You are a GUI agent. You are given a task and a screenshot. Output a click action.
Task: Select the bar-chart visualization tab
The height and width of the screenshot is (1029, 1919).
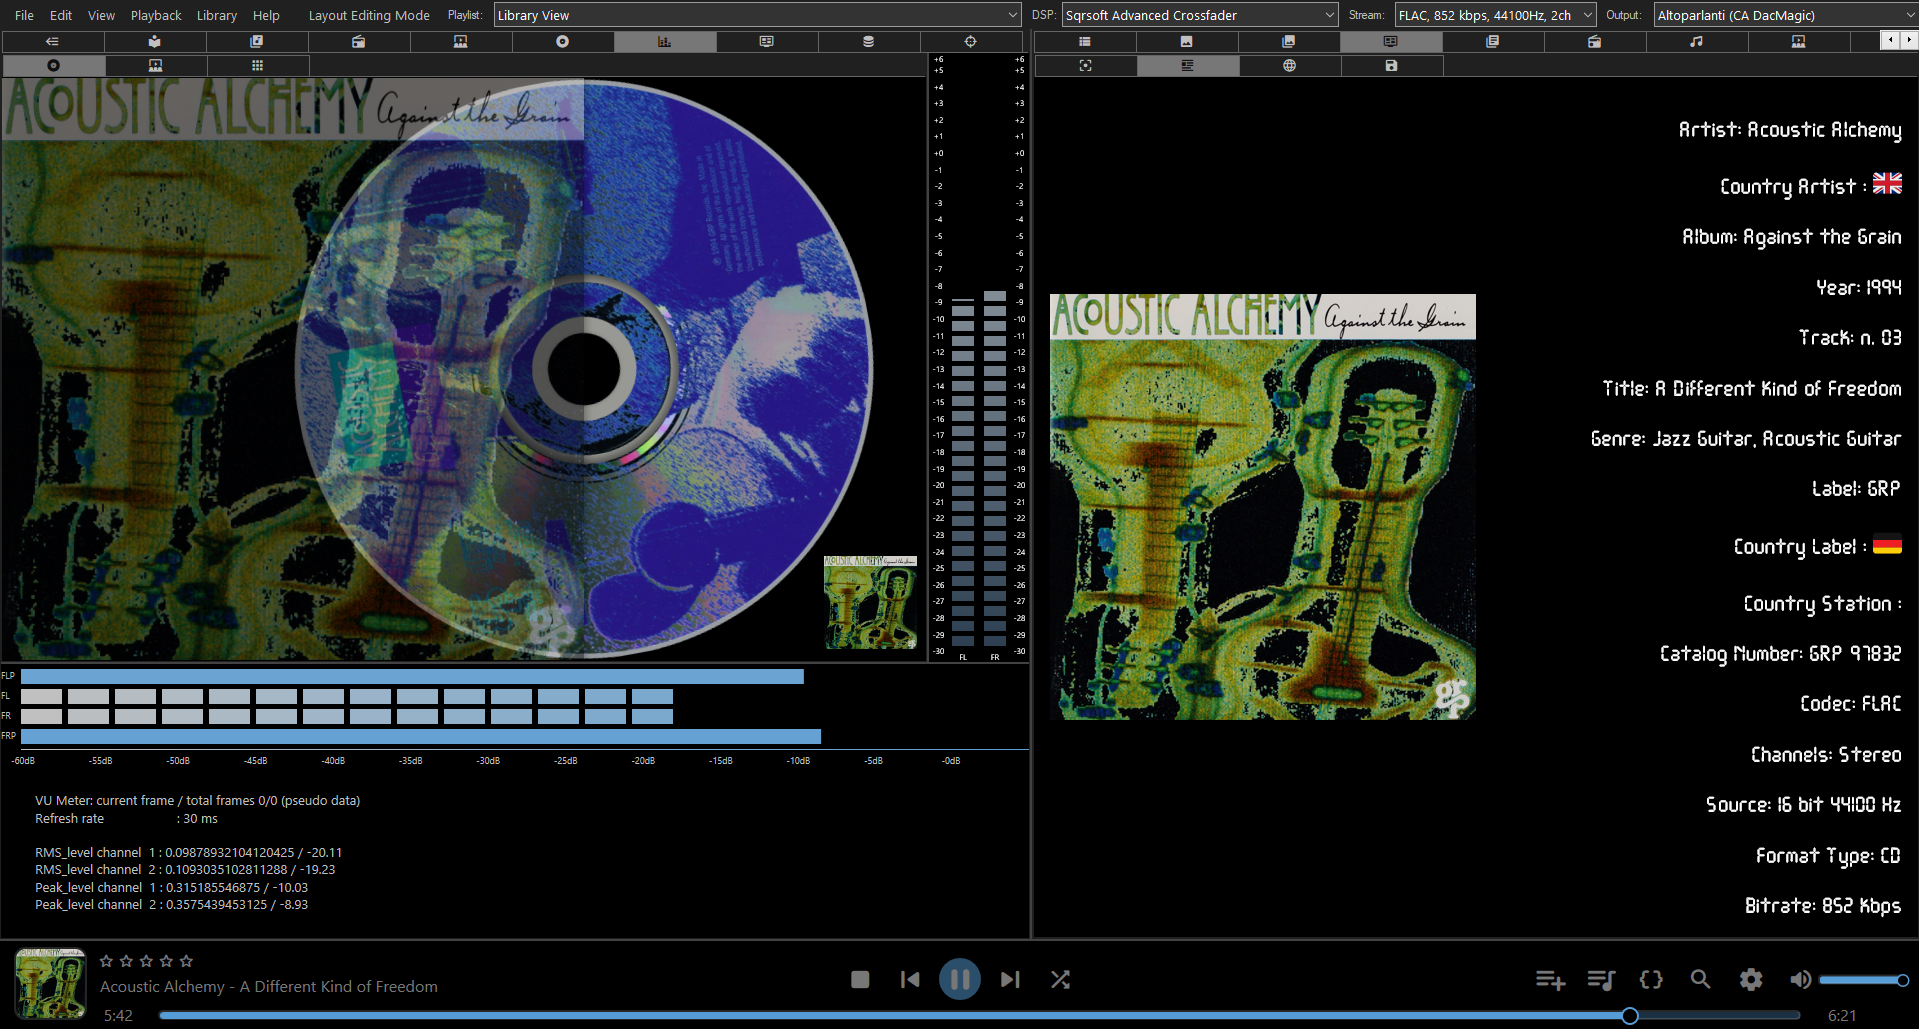(665, 42)
